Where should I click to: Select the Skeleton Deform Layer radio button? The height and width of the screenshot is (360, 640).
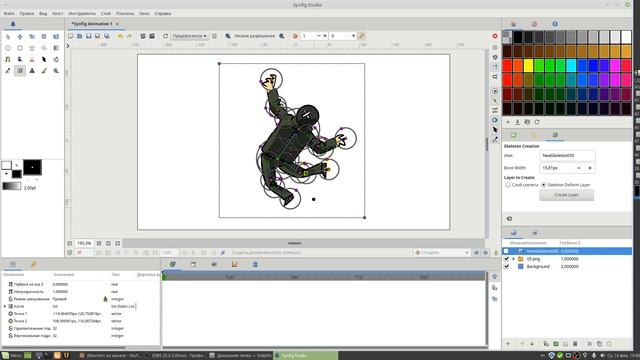click(x=543, y=185)
